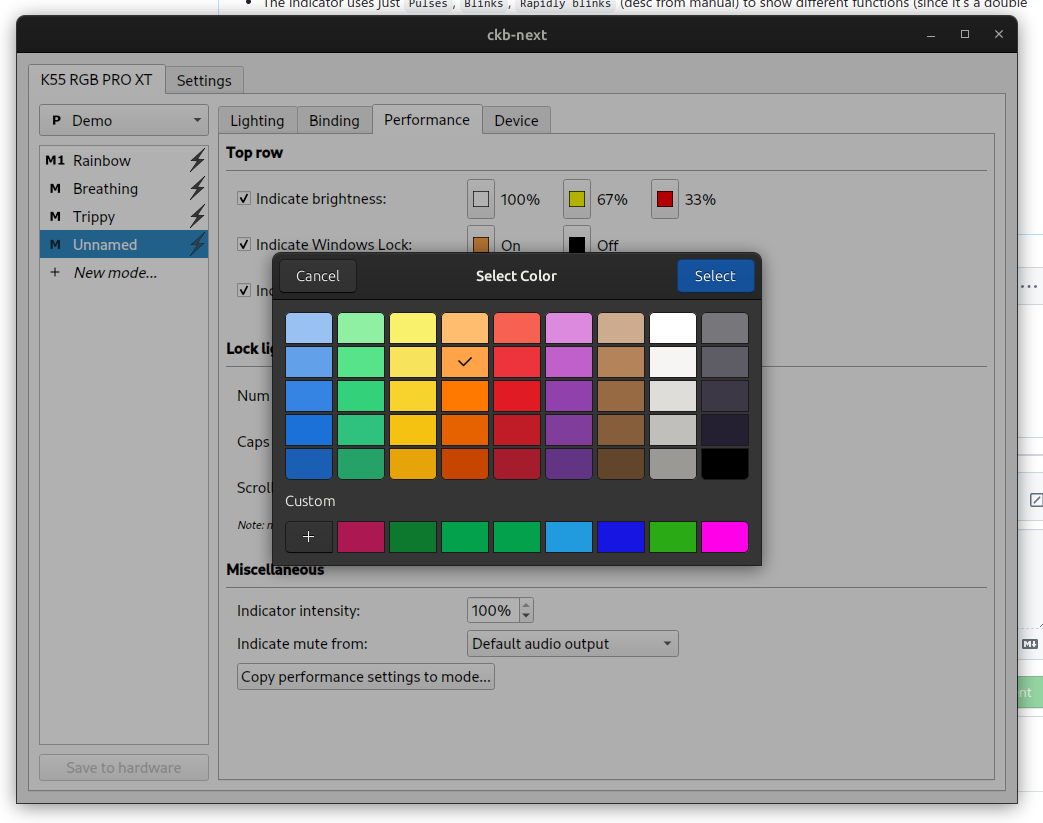The width and height of the screenshot is (1043, 823).
Task: Click the lightning bolt icon beside Rainbow
Action: 197,160
